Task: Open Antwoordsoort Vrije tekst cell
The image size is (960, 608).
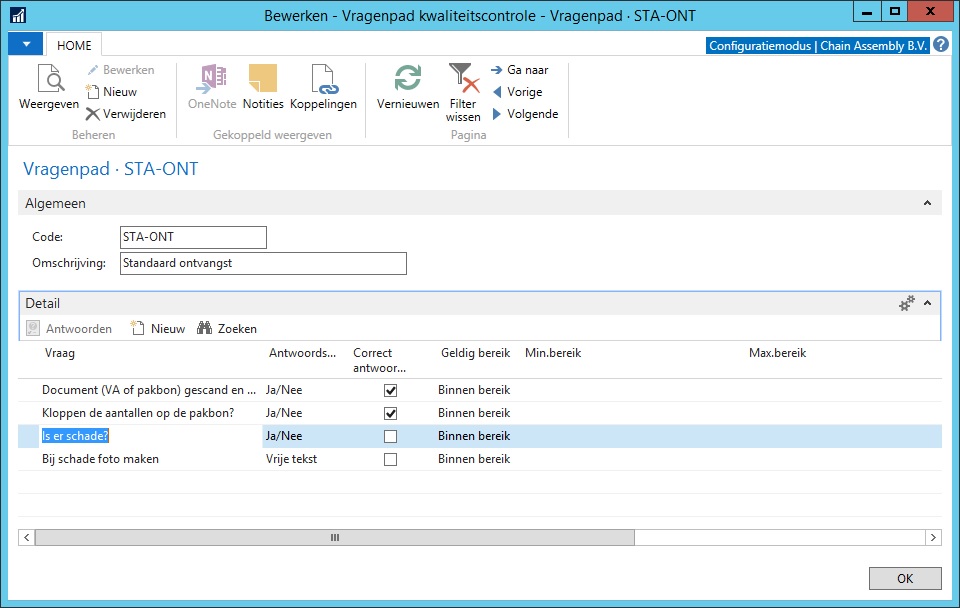Action: (291, 459)
